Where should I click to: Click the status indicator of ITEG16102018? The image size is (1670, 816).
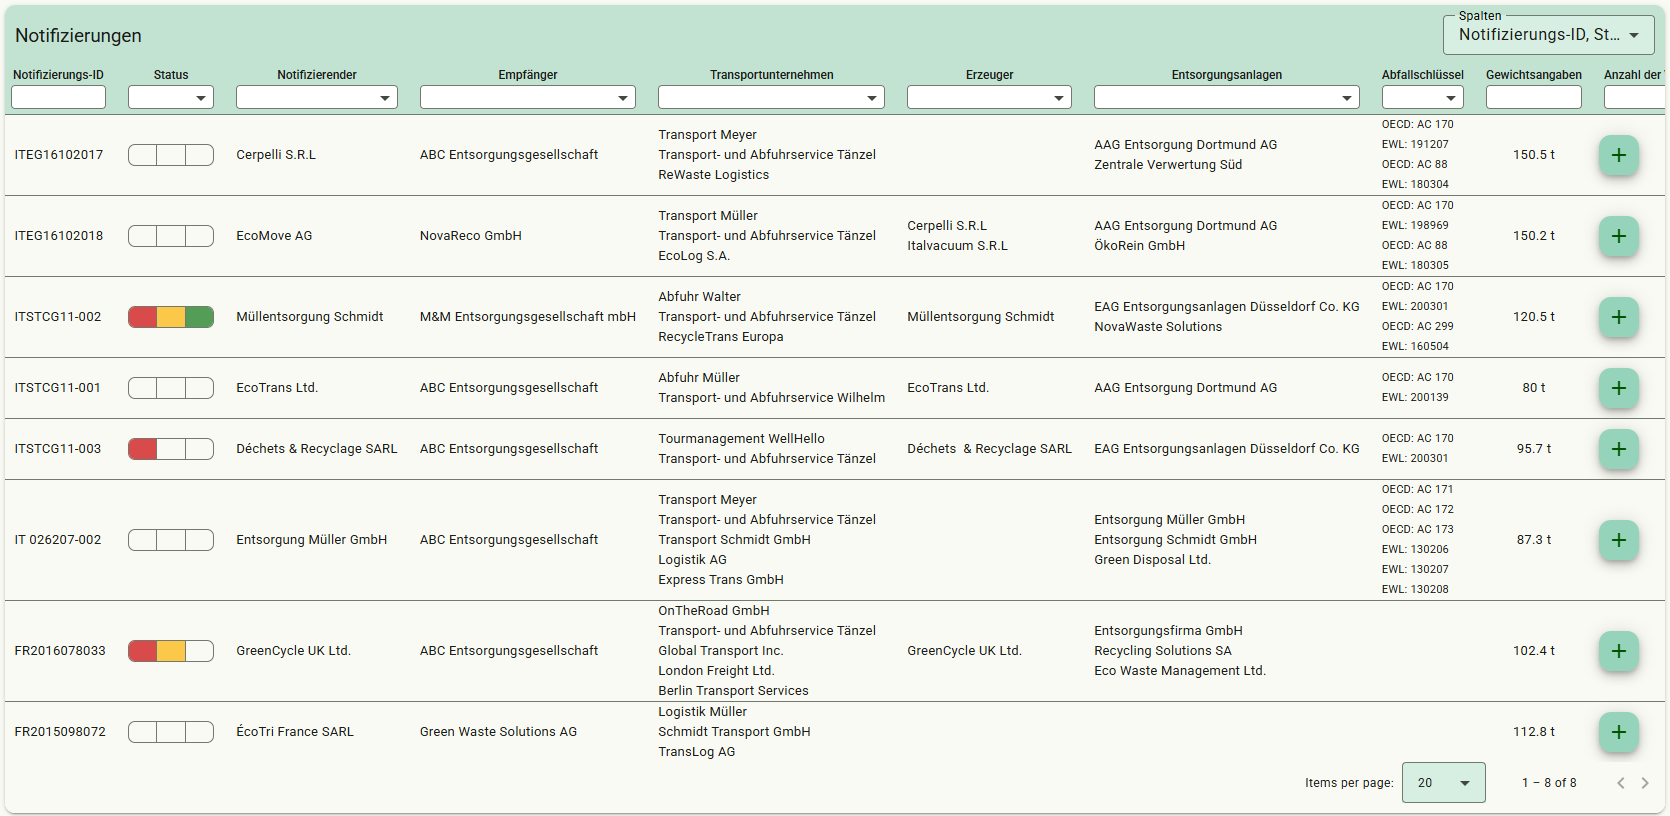[x=171, y=236]
